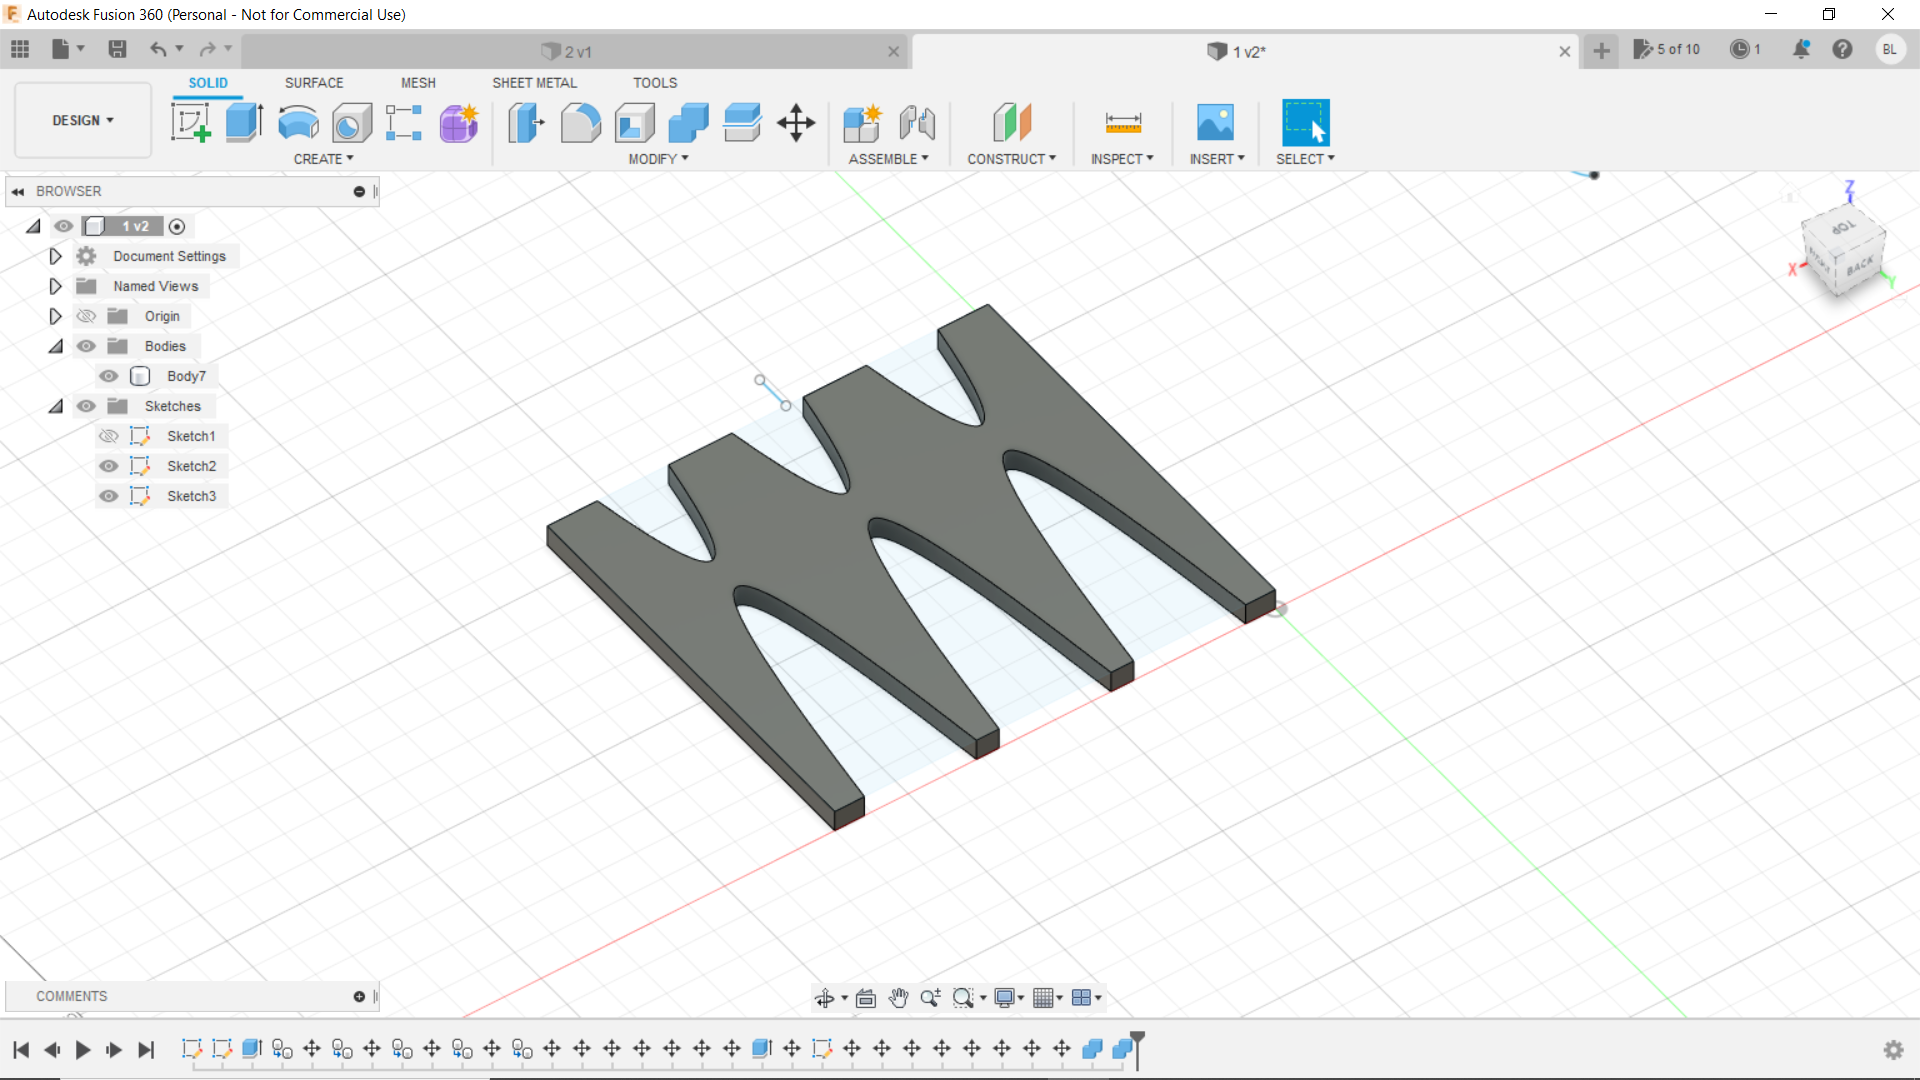
Task: Use the Move/Copy tool
Action: [x=795, y=122]
